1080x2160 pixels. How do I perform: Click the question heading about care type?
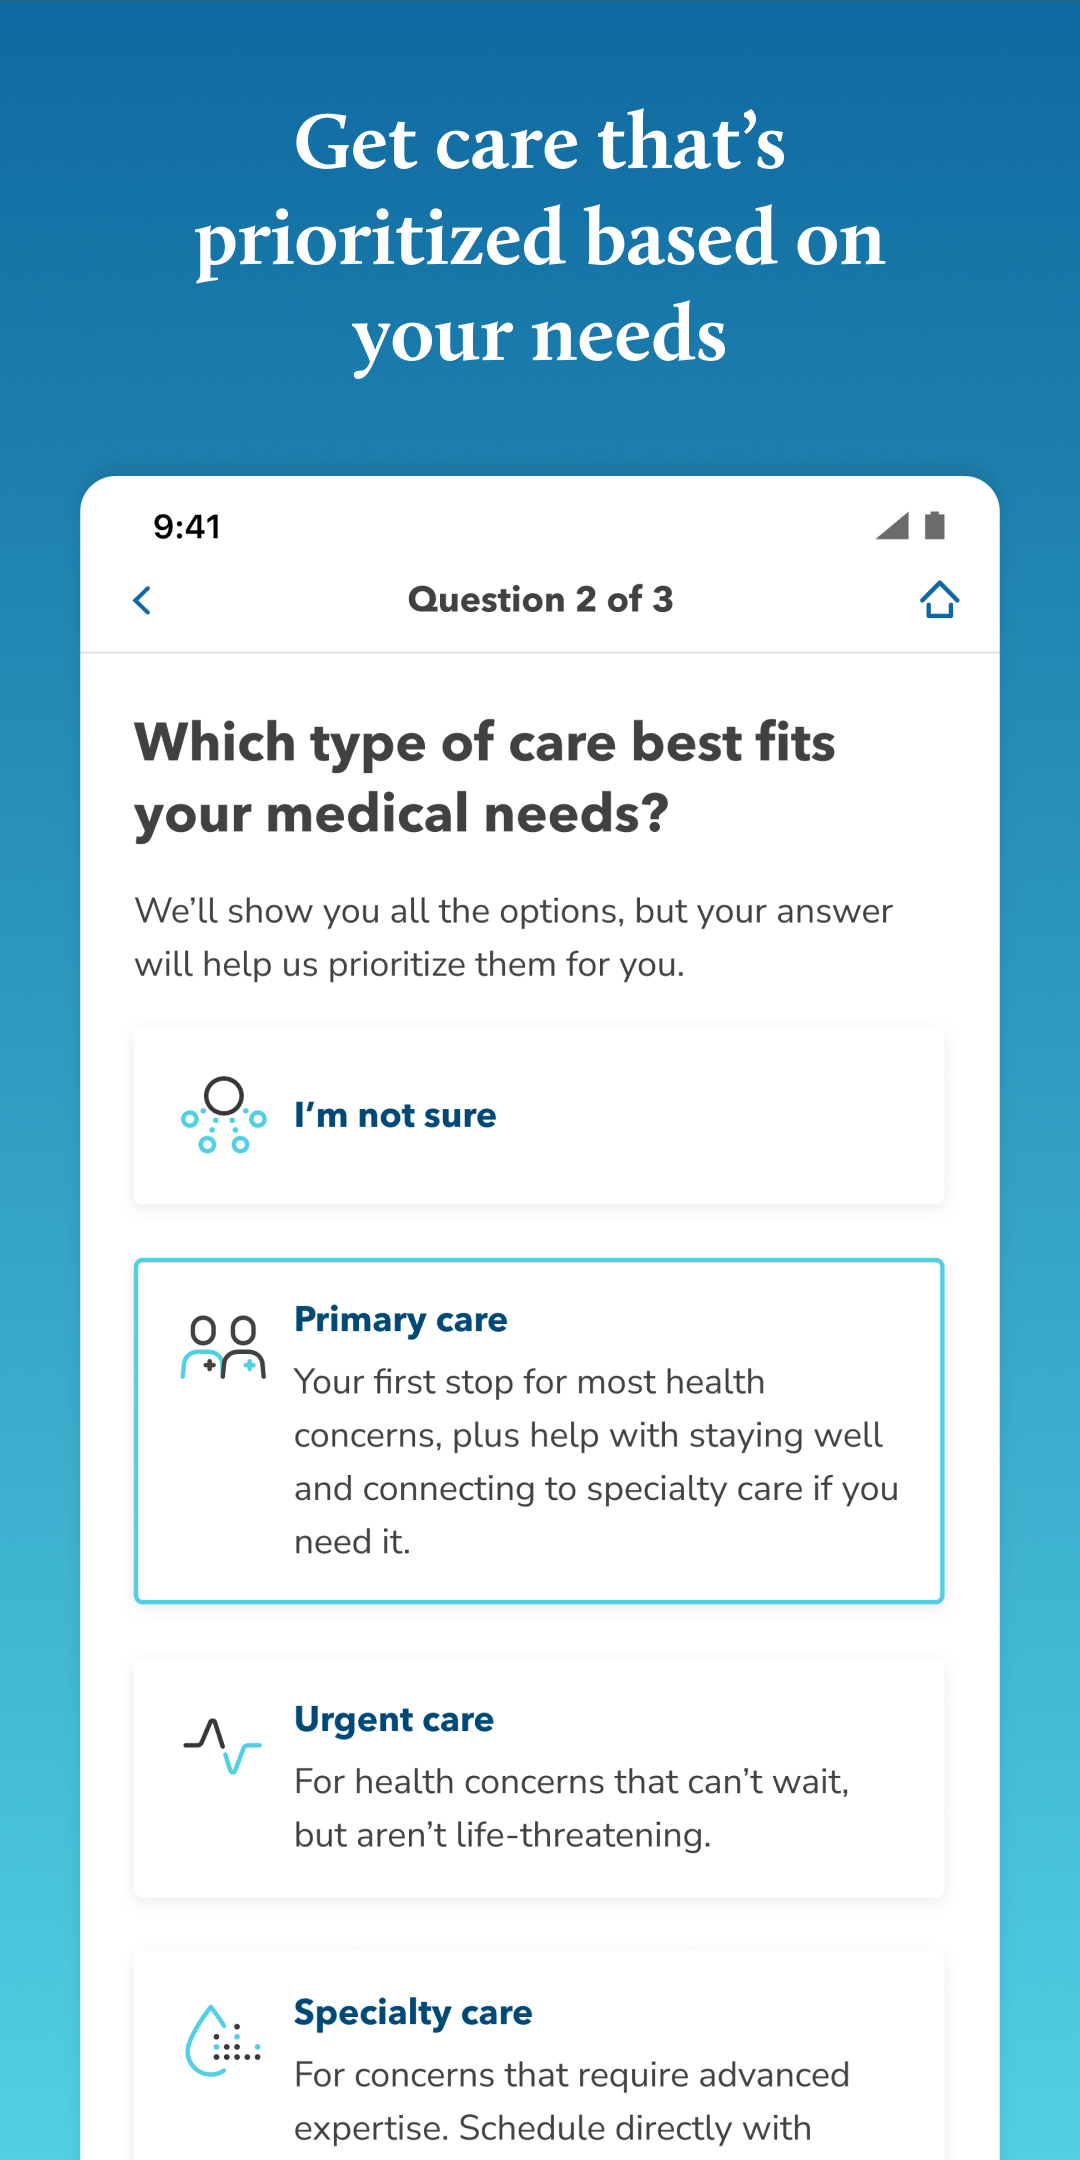[x=485, y=778]
